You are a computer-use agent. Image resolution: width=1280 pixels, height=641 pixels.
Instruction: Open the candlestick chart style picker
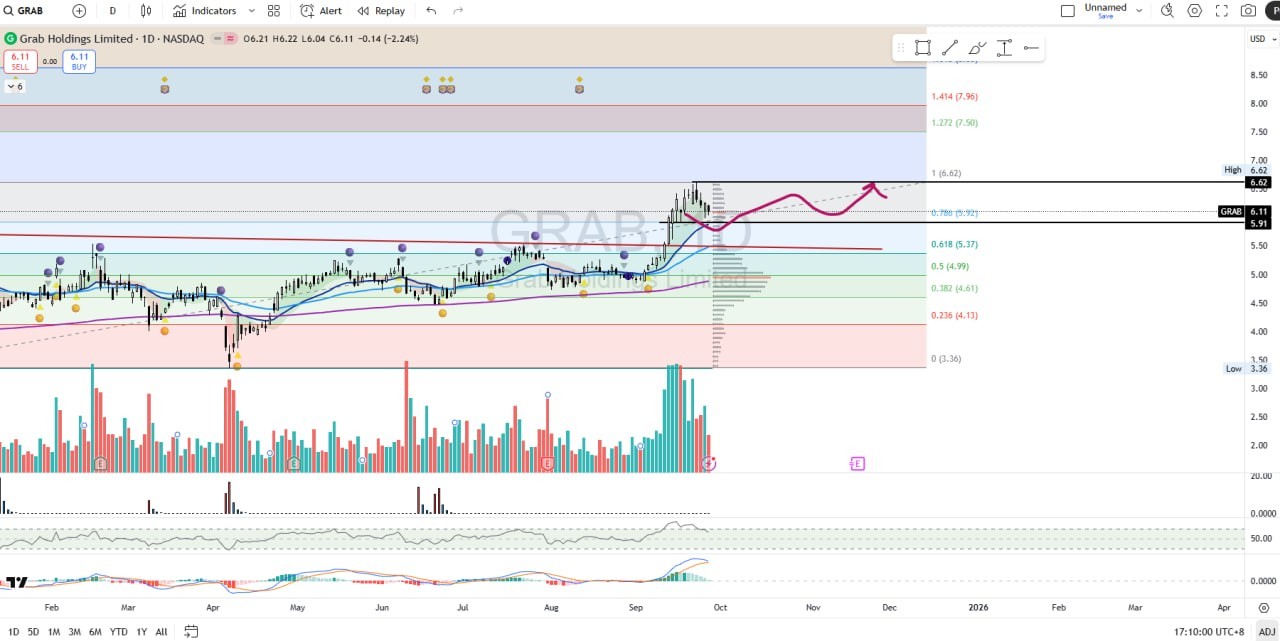click(146, 11)
